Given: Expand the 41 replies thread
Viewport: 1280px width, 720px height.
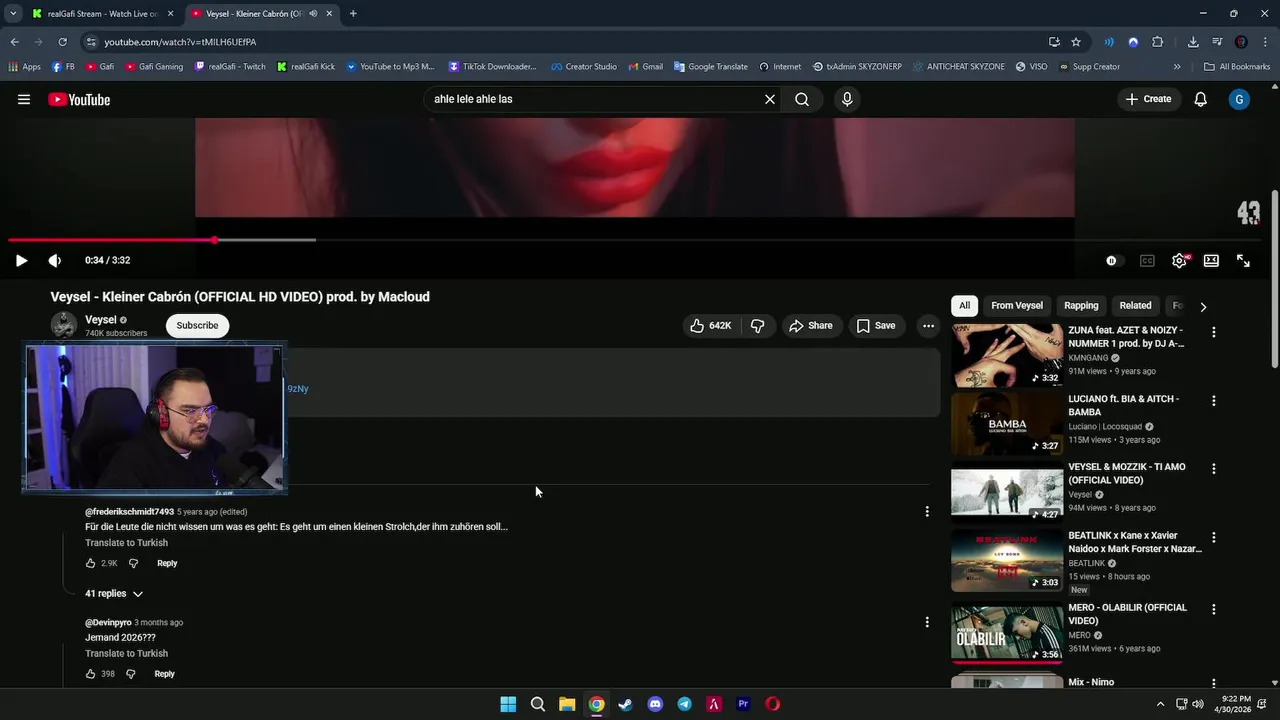Looking at the screenshot, I should pyautogui.click(x=114, y=593).
